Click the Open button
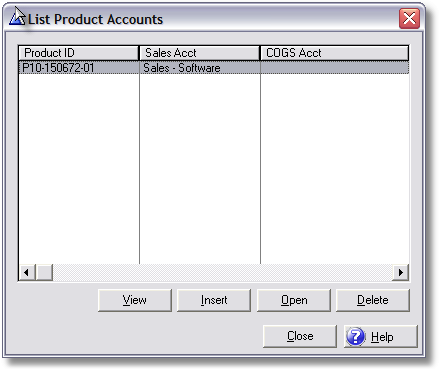Viewport: 440px width, 372px height. (x=294, y=300)
